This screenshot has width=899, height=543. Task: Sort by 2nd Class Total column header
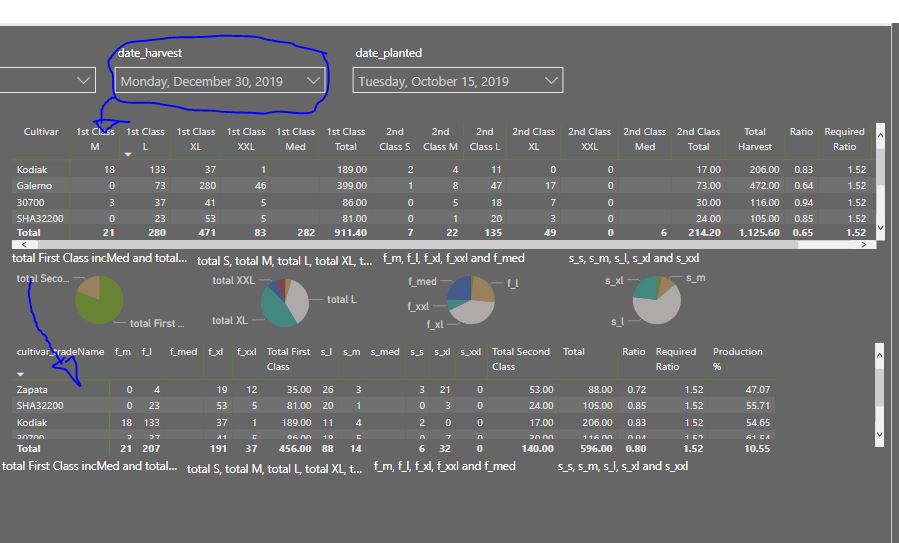(698, 139)
